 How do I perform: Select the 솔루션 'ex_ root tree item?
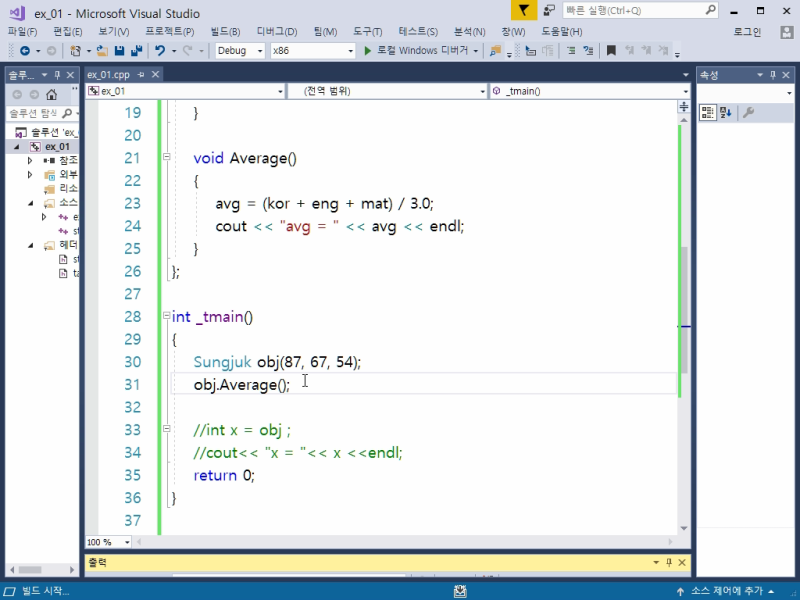click(x=46, y=133)
